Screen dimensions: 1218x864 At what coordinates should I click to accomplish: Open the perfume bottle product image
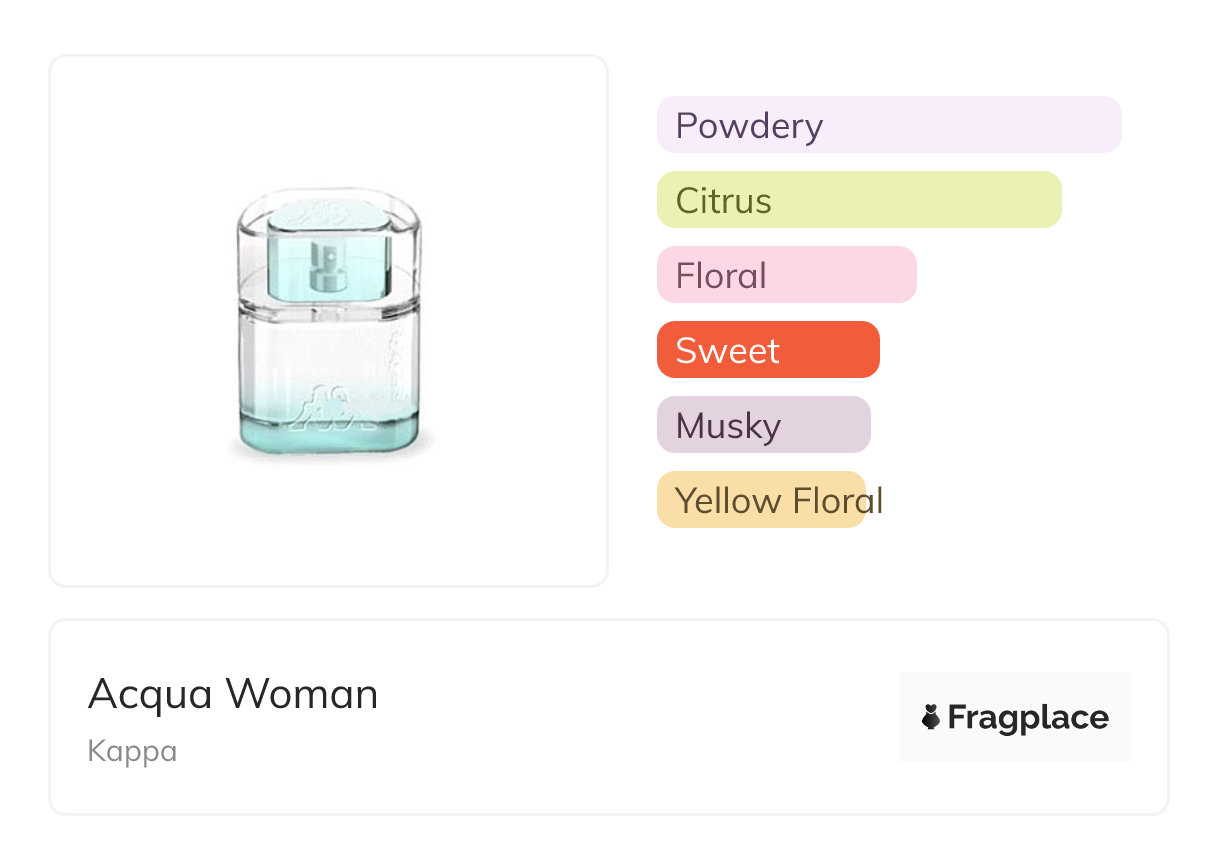pos(328,322)
